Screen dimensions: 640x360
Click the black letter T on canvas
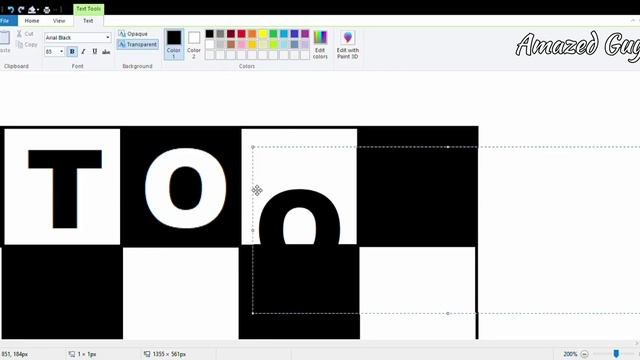pos(65,189)
